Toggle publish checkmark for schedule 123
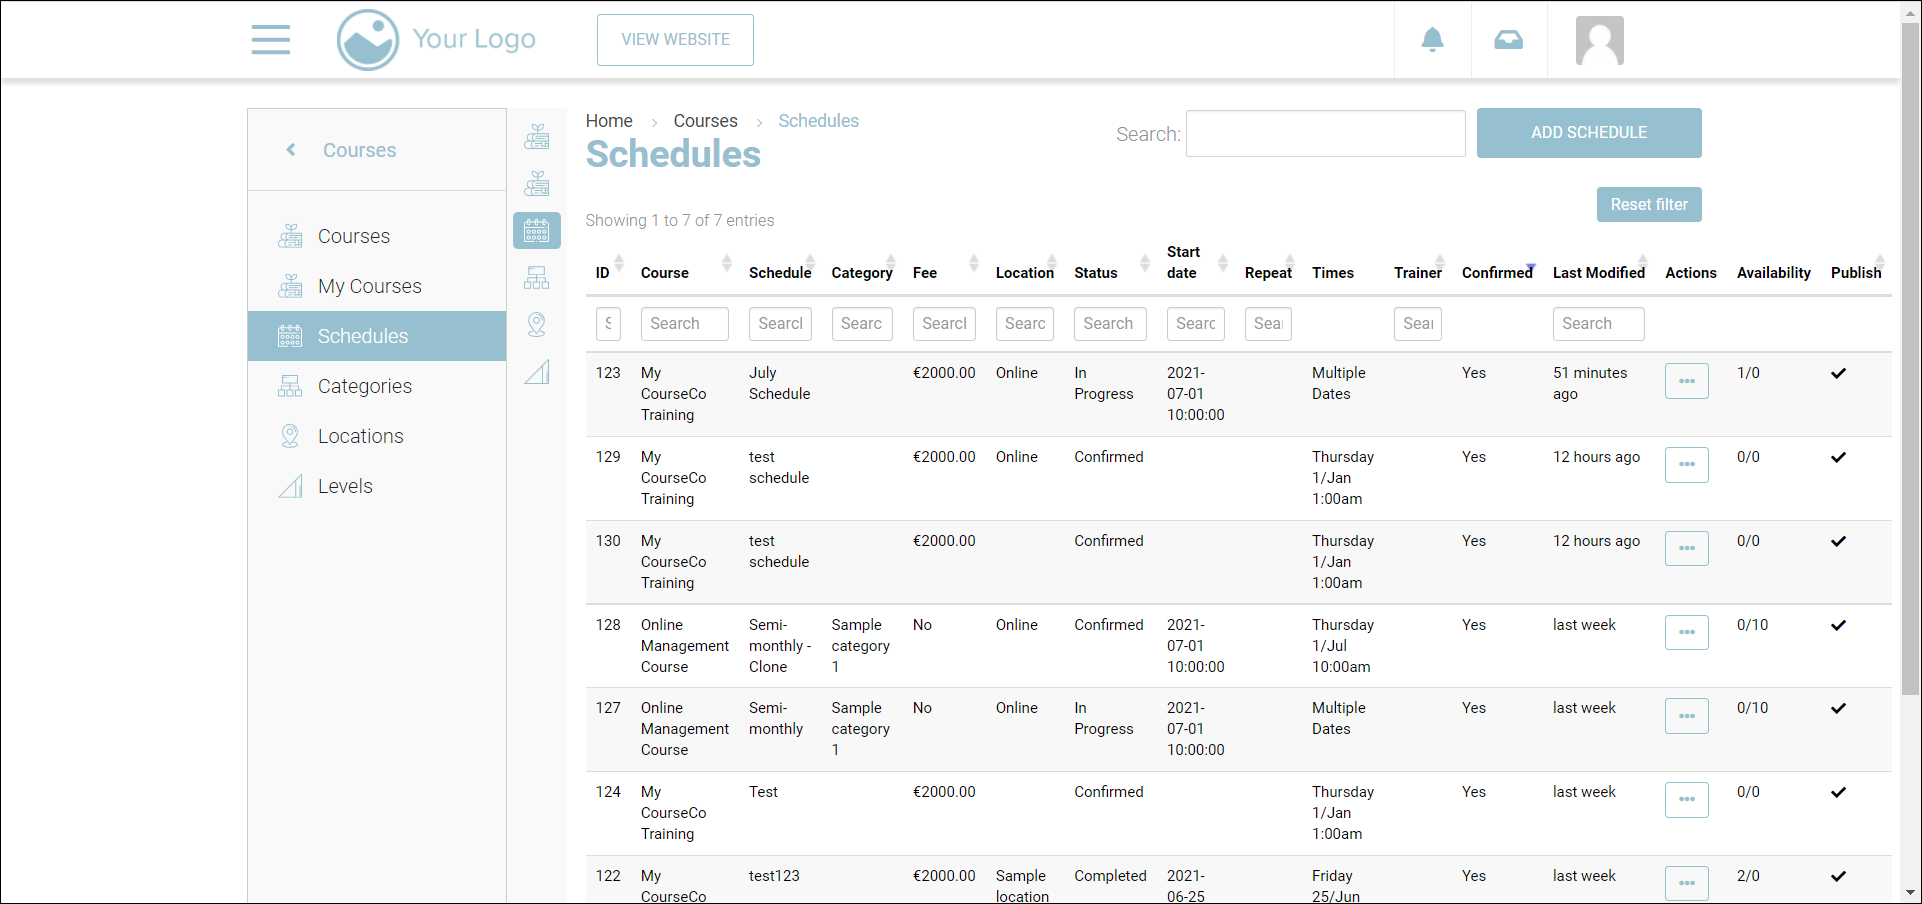 pyautogui.click(x=1838, y=373)
